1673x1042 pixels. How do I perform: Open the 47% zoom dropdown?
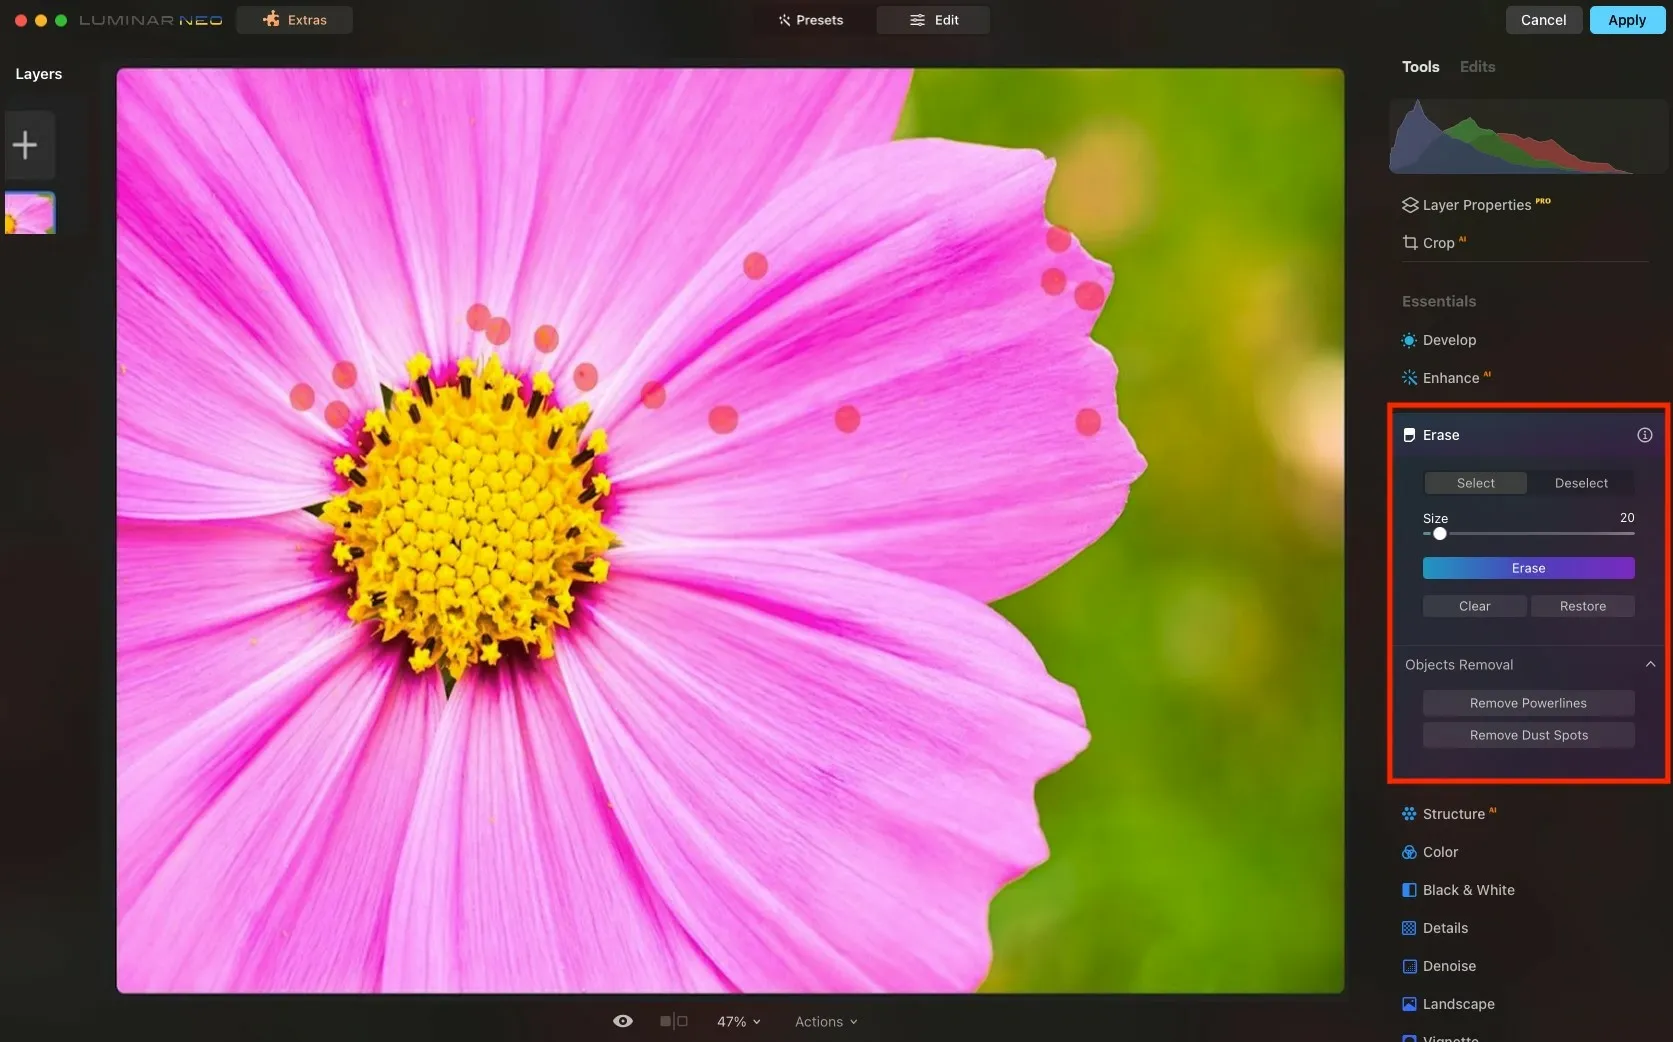[x=738, y=1021]
